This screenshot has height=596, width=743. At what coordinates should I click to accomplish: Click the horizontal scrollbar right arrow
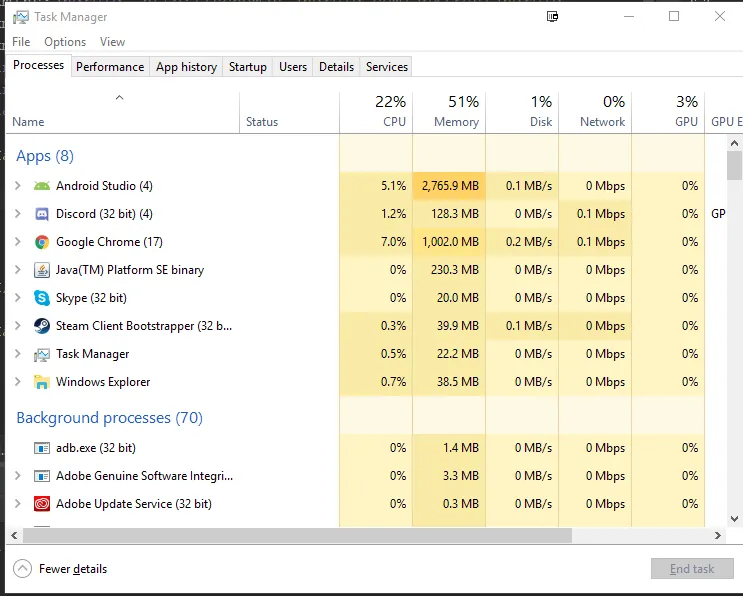[718, 535]
